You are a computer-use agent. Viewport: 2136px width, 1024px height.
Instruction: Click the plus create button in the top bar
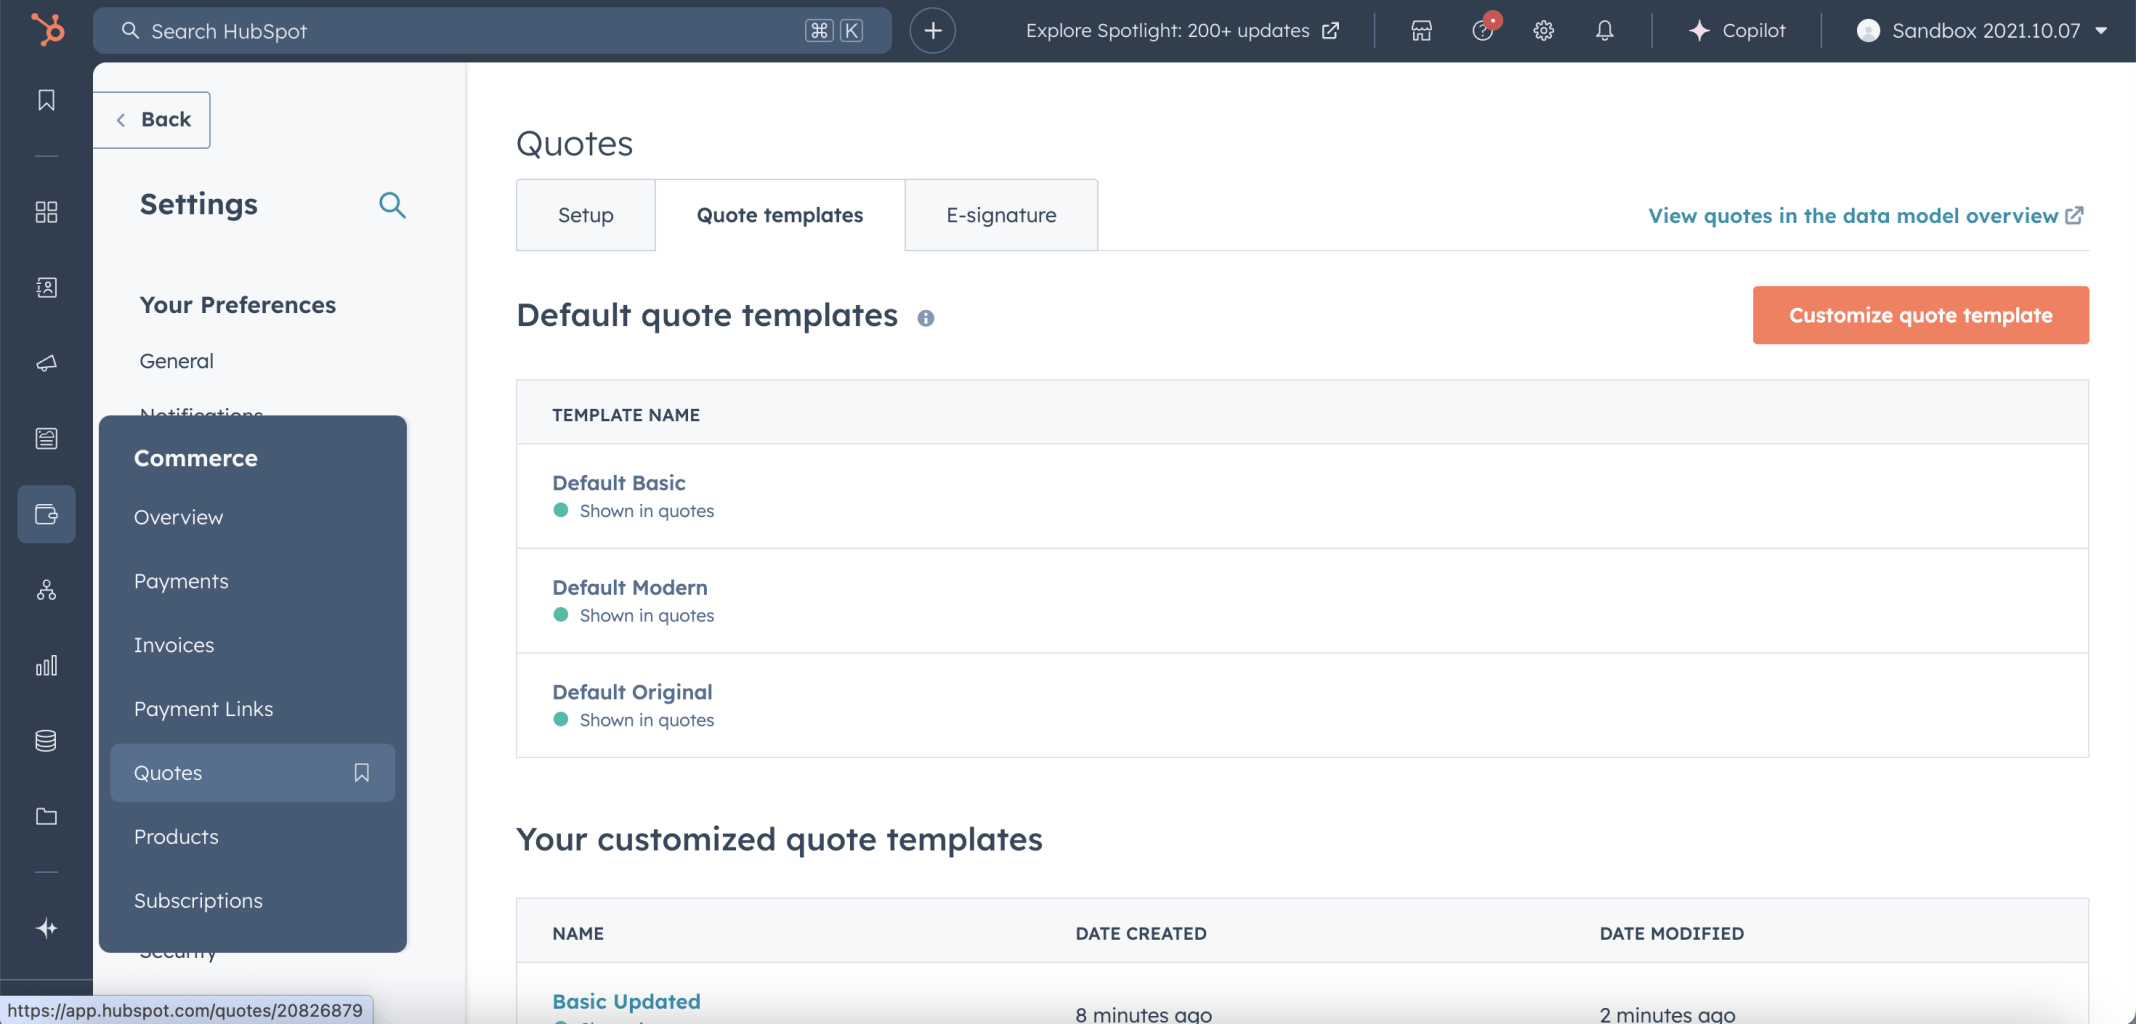click(932, 31)
